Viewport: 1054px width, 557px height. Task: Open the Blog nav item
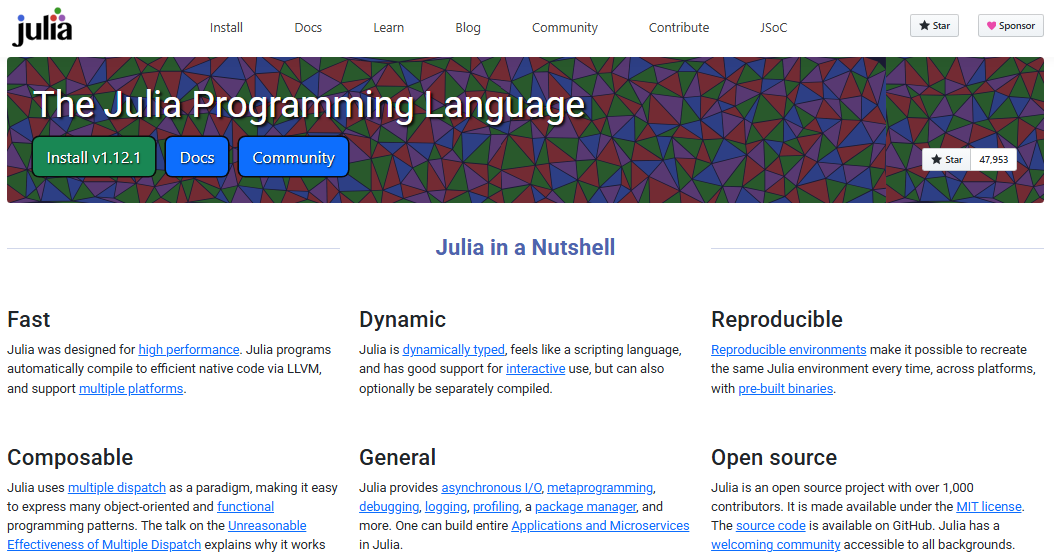click(x=468, y=28)
